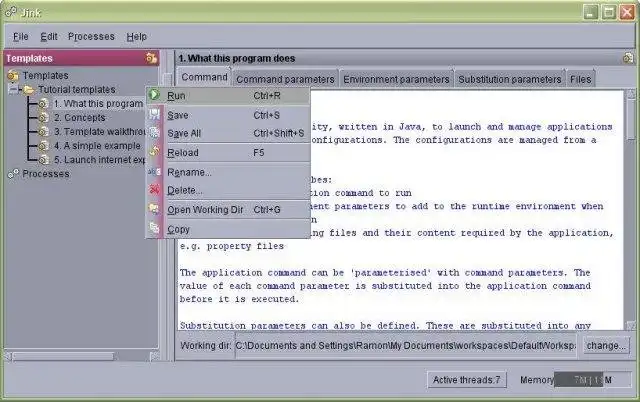Click the Working dir path field
The width and height of the screenshot is (640, 402).
click(x=405, y=346)
